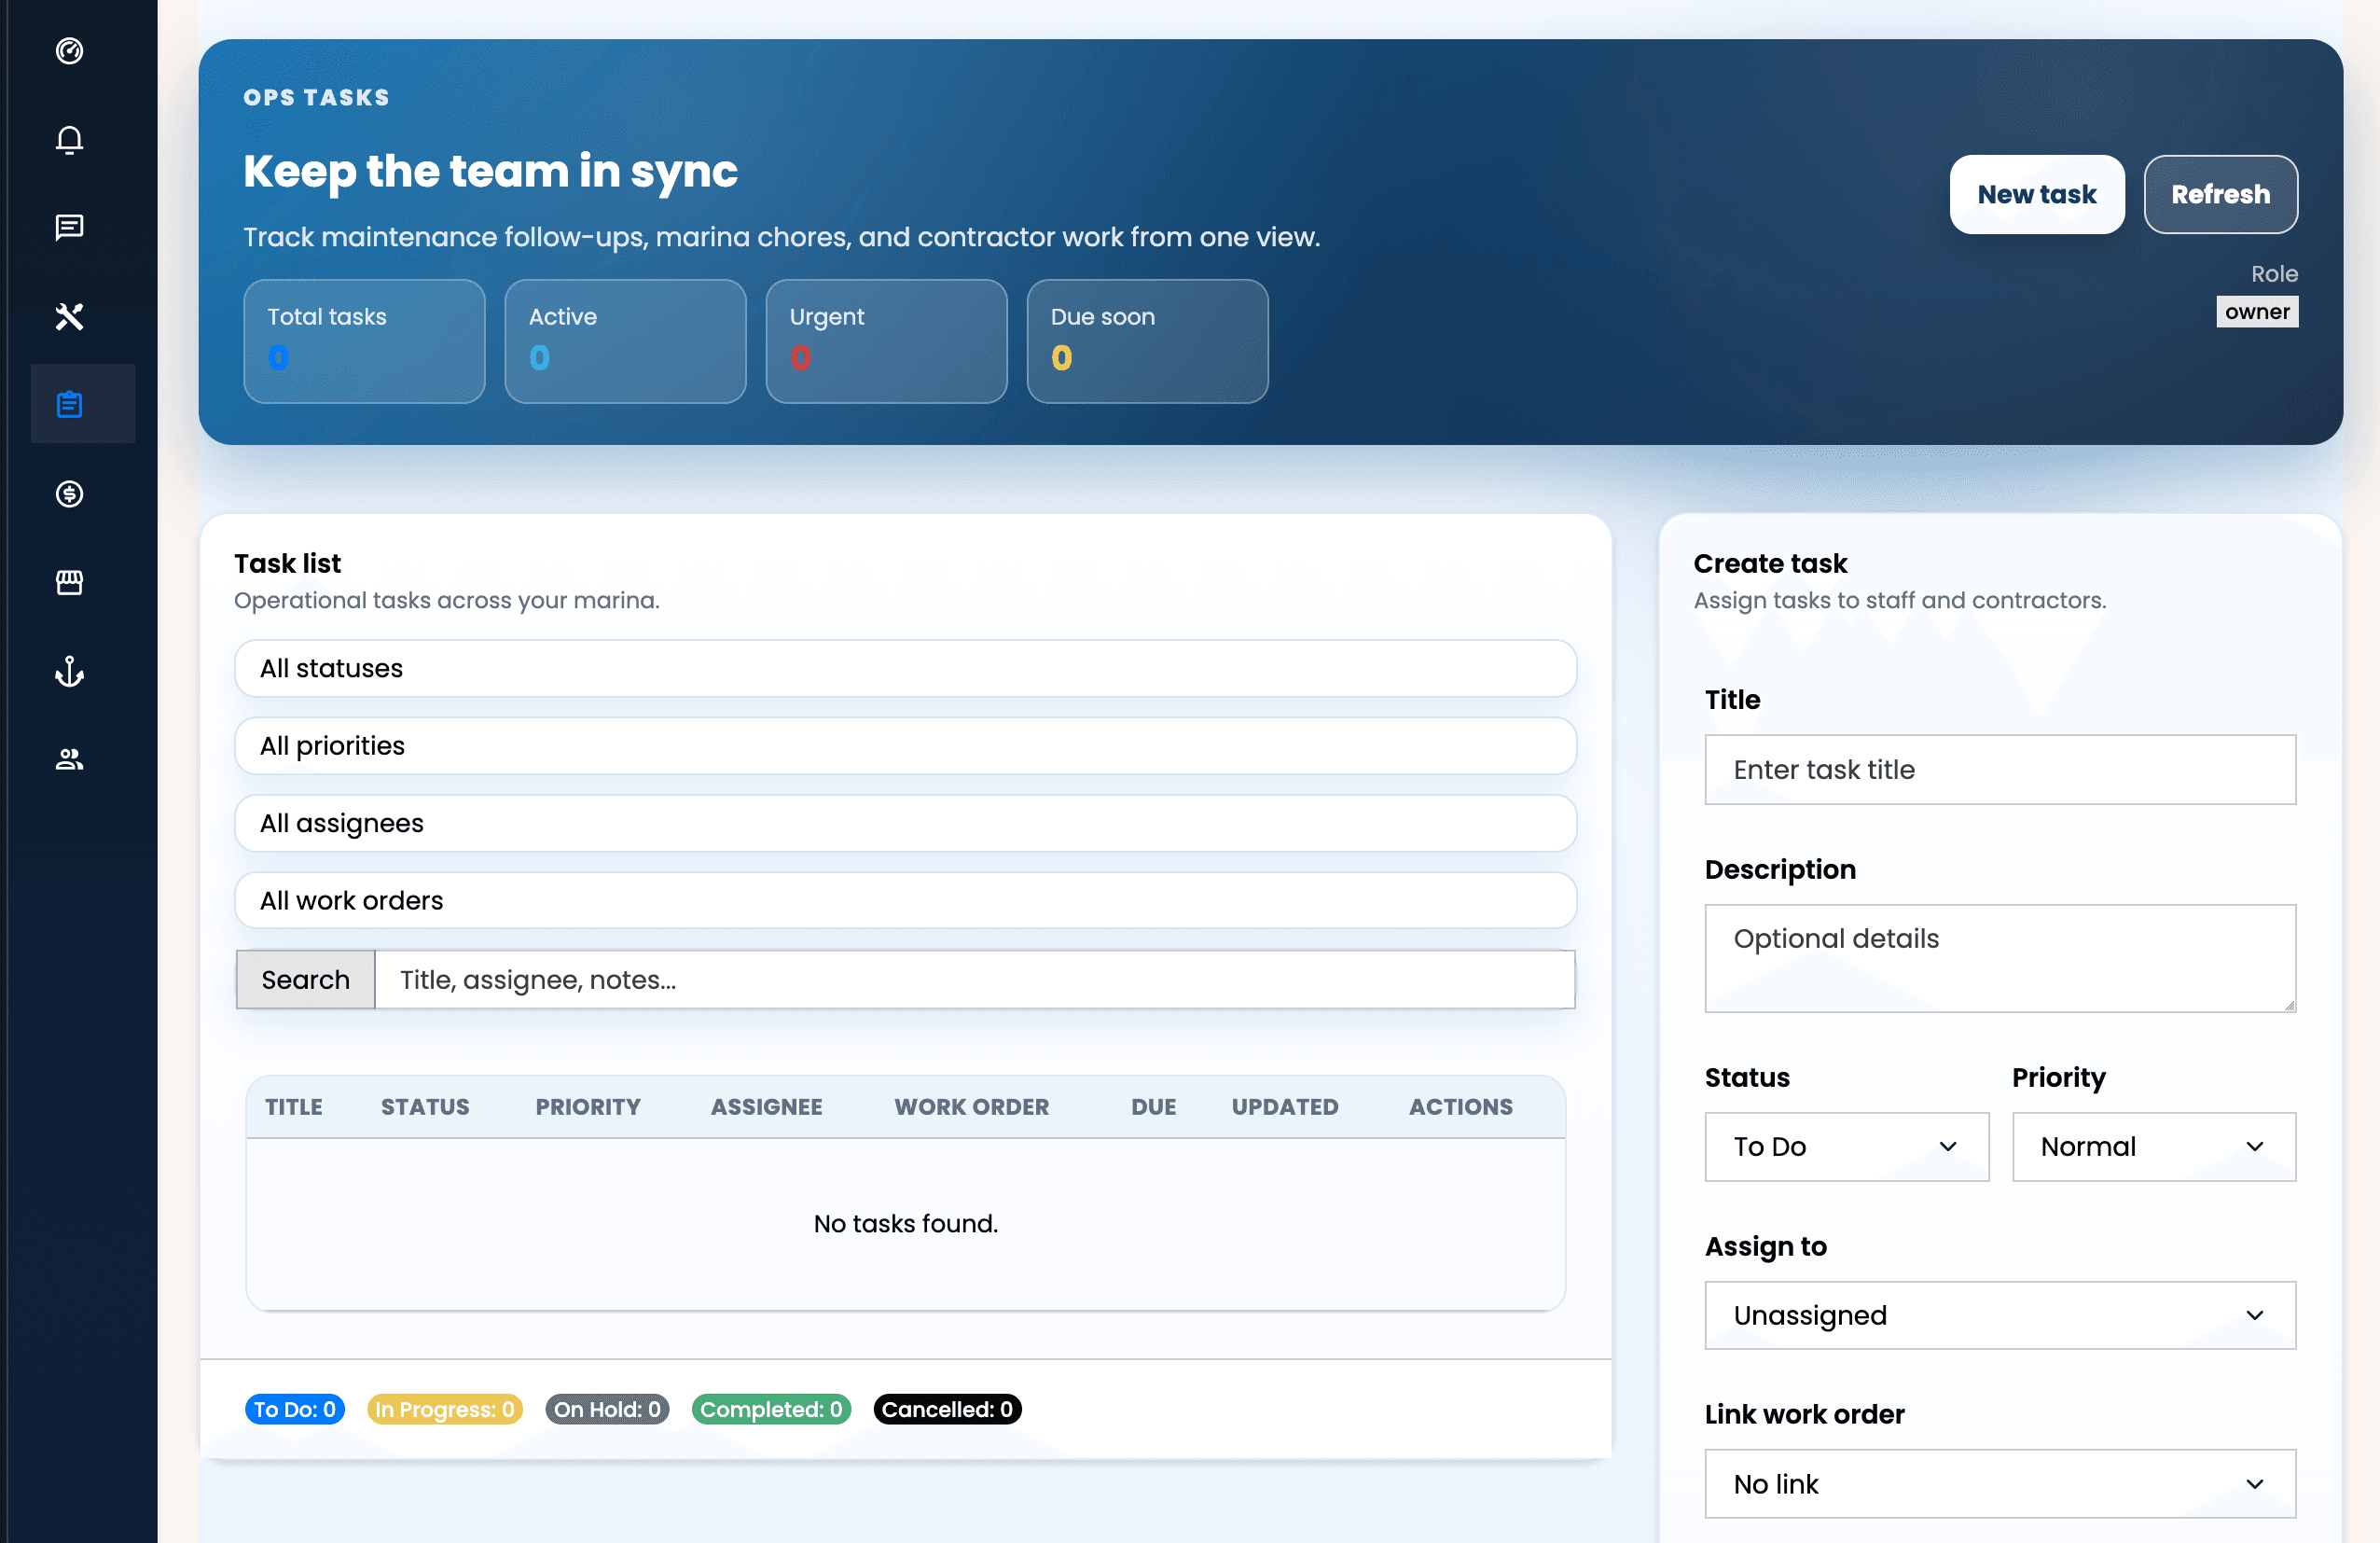Open the All statuses filter

(905, 668)
